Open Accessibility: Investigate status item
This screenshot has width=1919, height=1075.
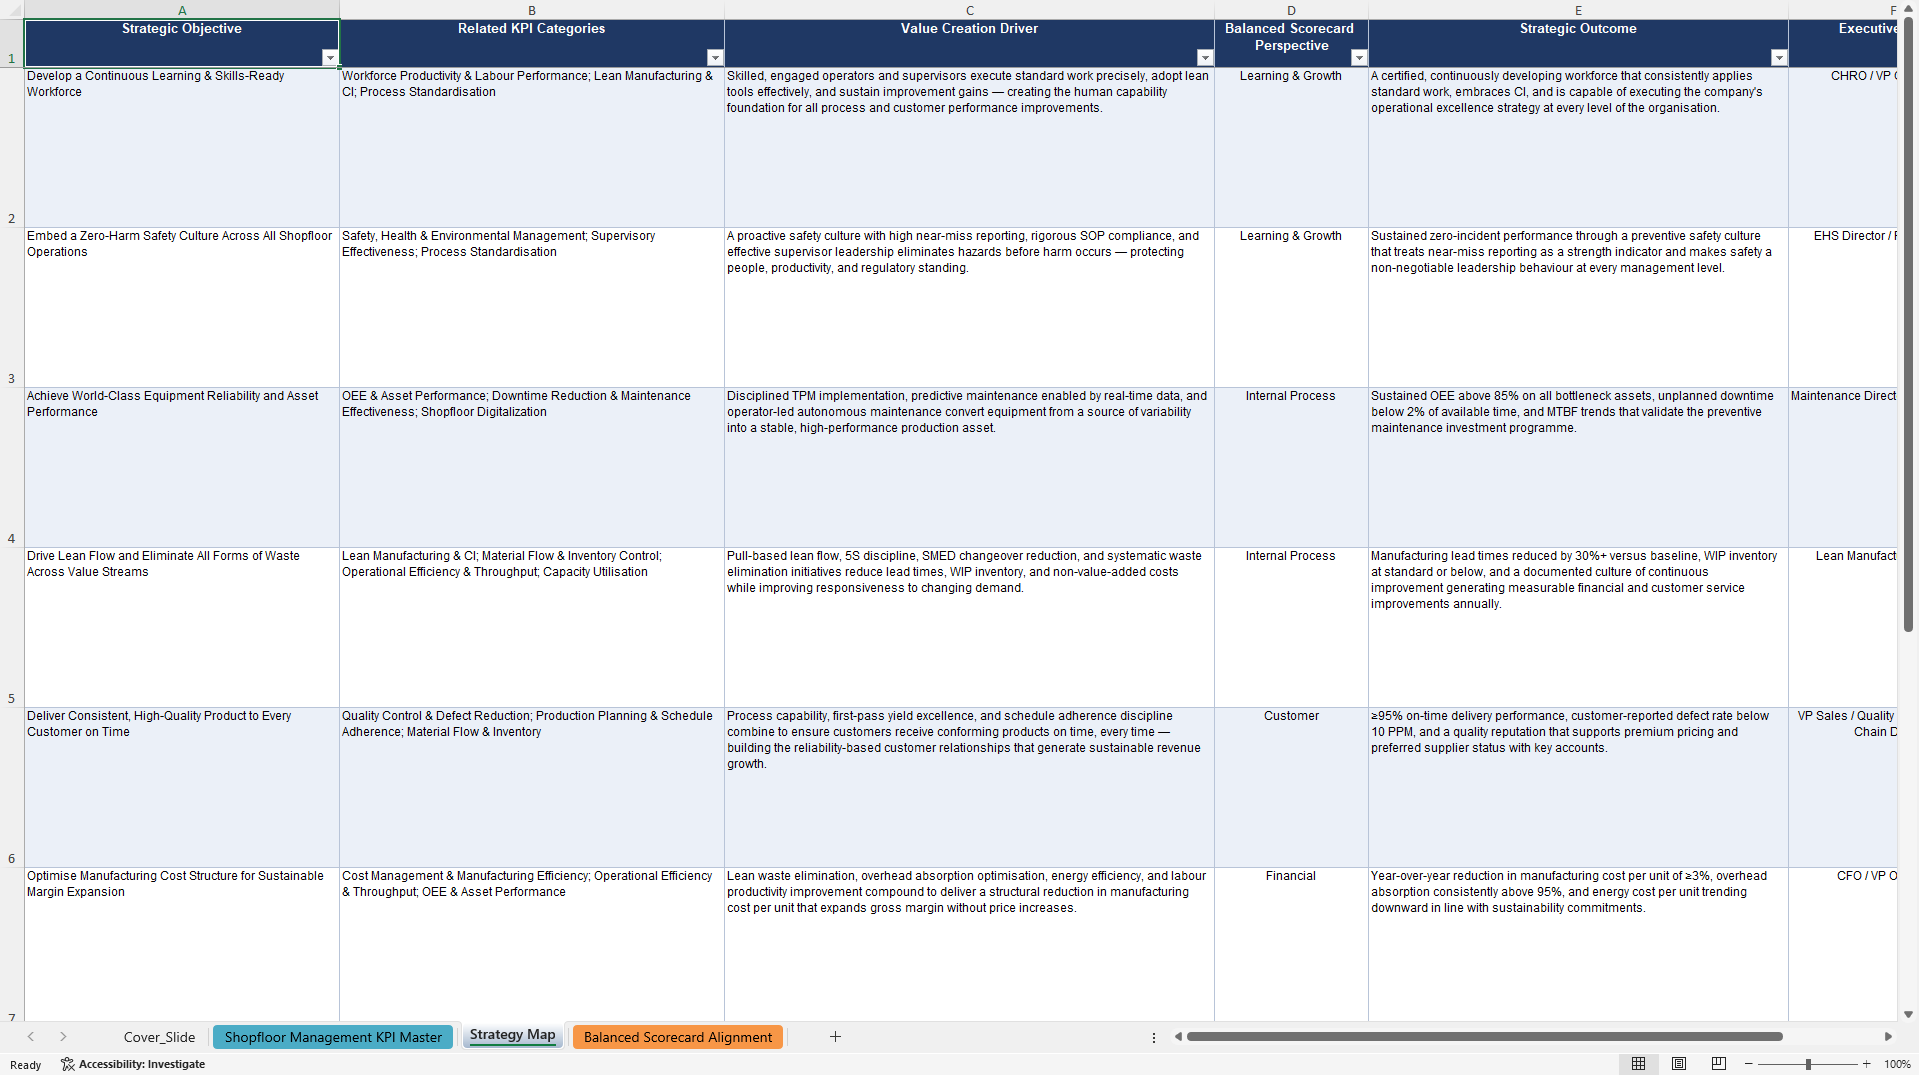coord(133,1064)
